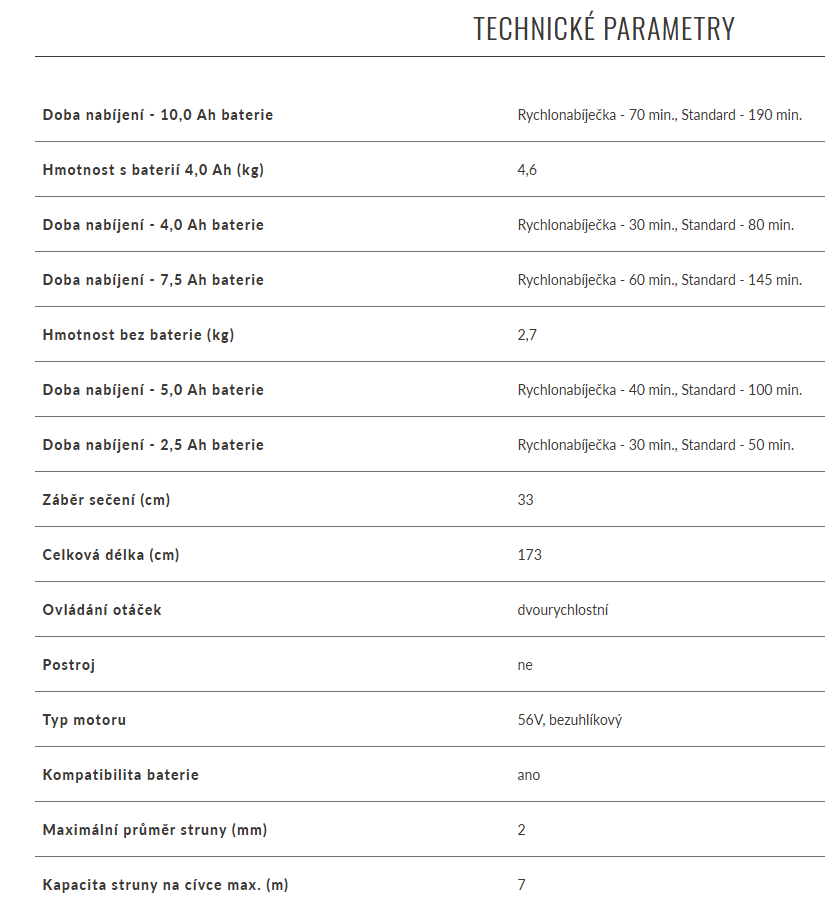Click the TECHNICKÉ PARAMETRY heading
The height and width of the screenshot is (910, 825).
pos(604,28)
